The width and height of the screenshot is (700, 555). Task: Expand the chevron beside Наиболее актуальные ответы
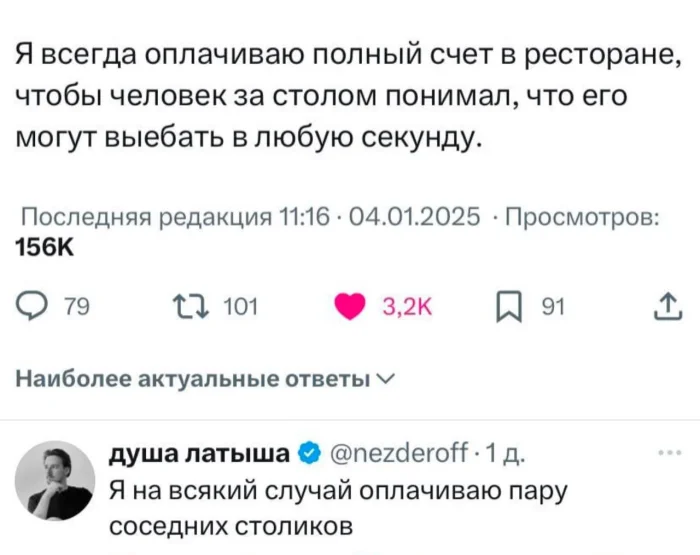389,379
